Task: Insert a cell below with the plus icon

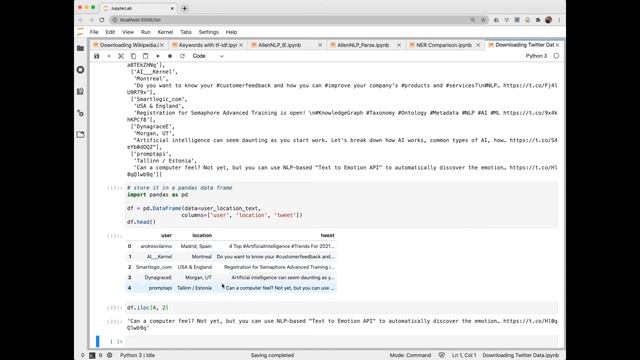Action: coord(109,56)
